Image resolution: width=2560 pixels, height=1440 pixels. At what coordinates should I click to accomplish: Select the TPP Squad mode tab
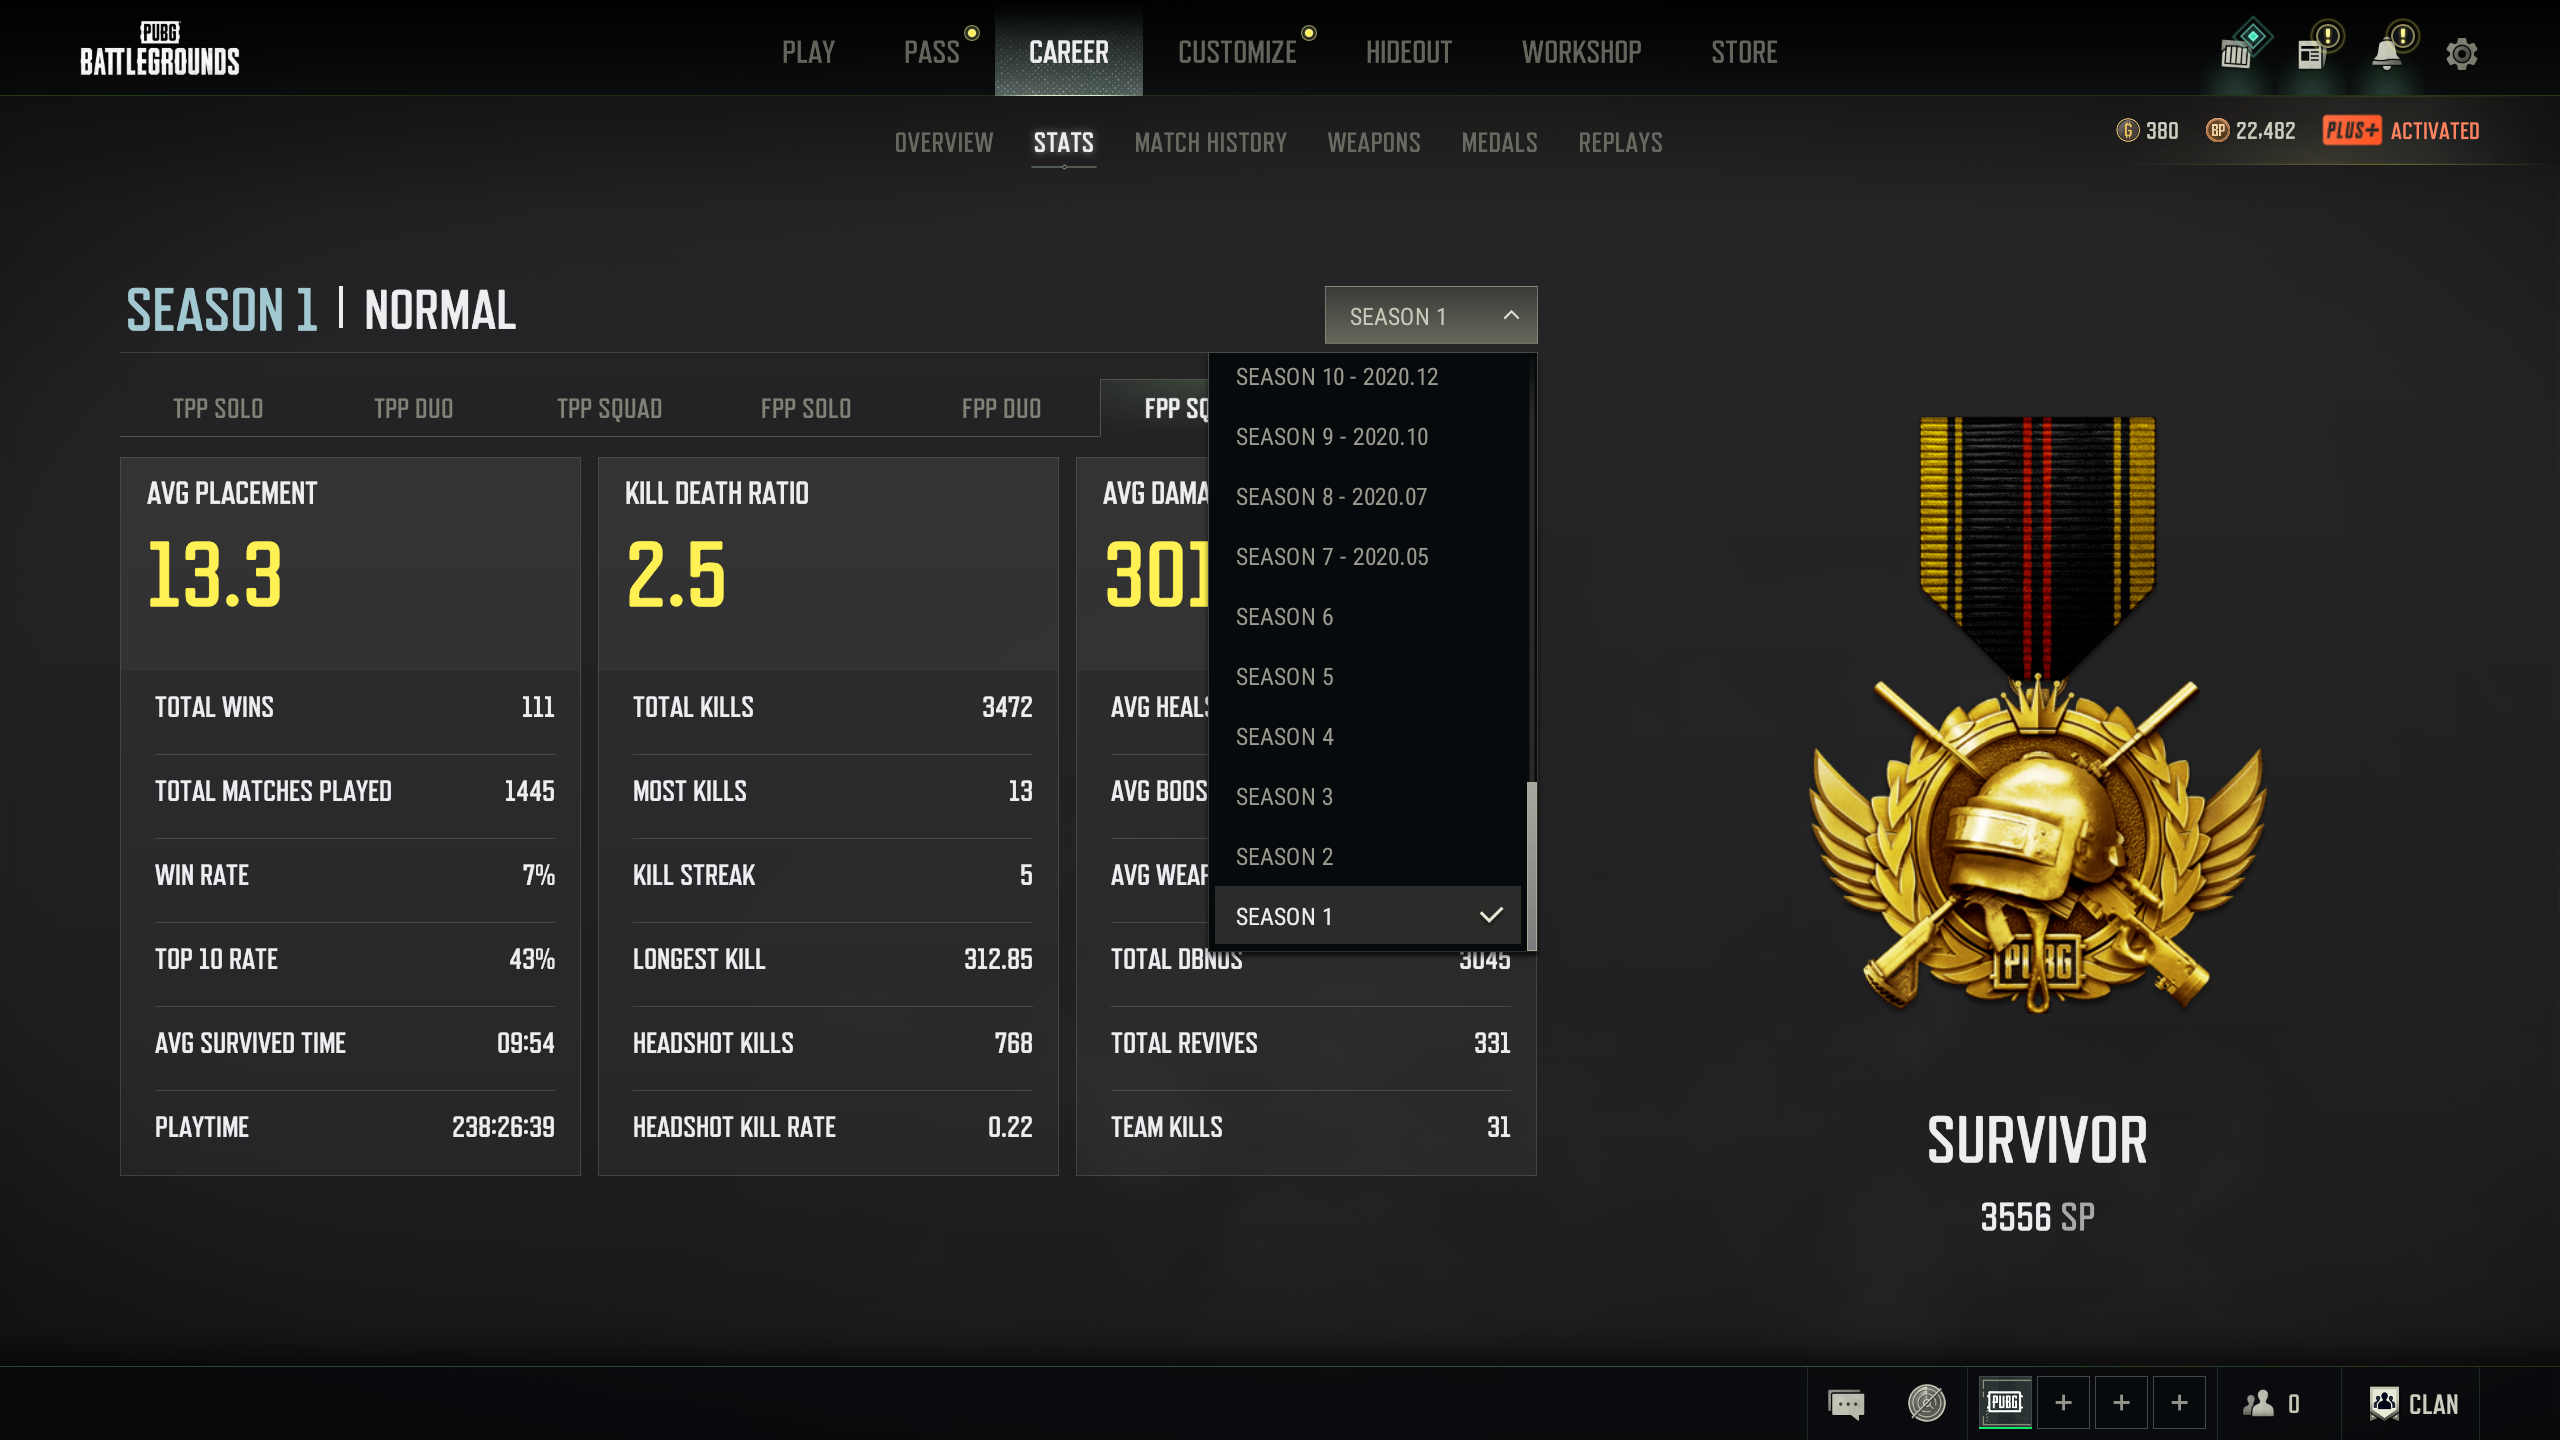[x=610, y=408]
